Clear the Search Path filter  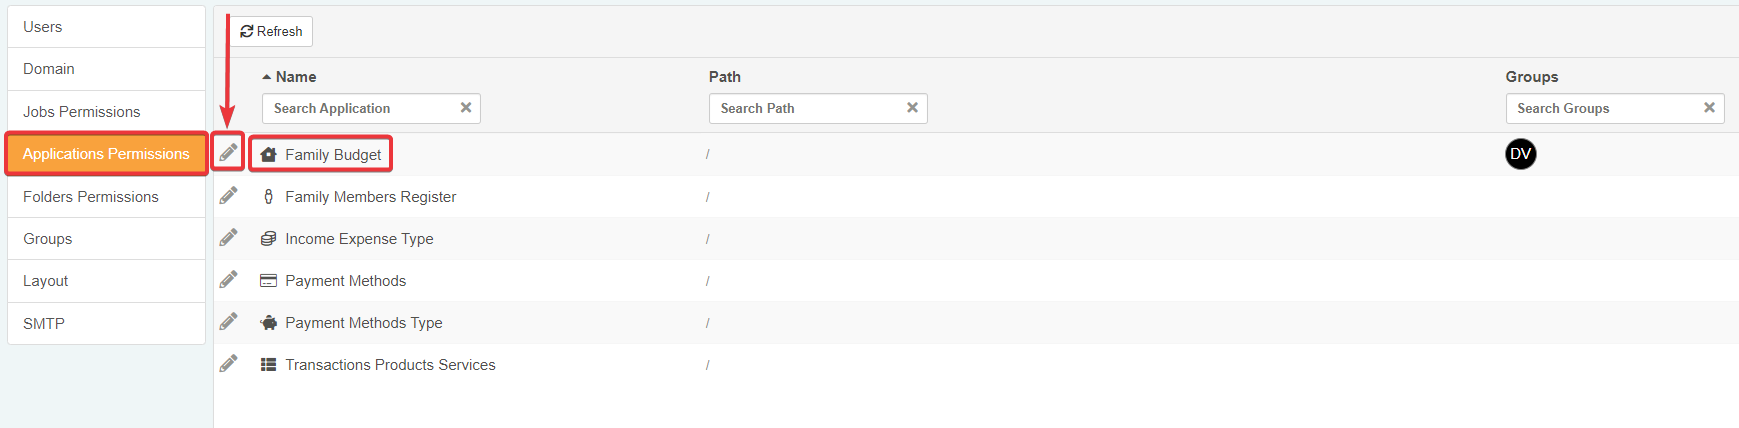coord(912,108)
